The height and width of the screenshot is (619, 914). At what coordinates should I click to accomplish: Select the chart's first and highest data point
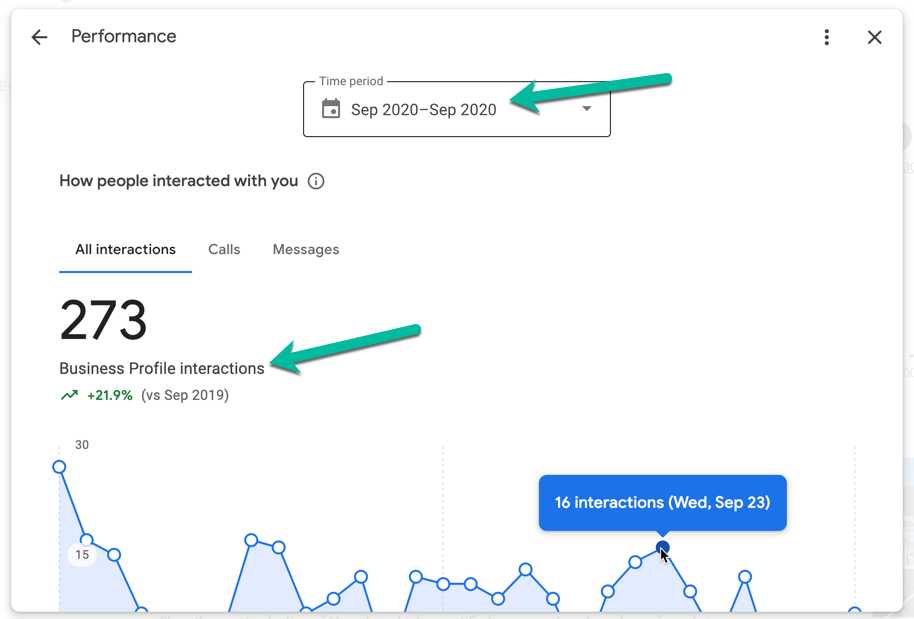click(x=59, y=467)
